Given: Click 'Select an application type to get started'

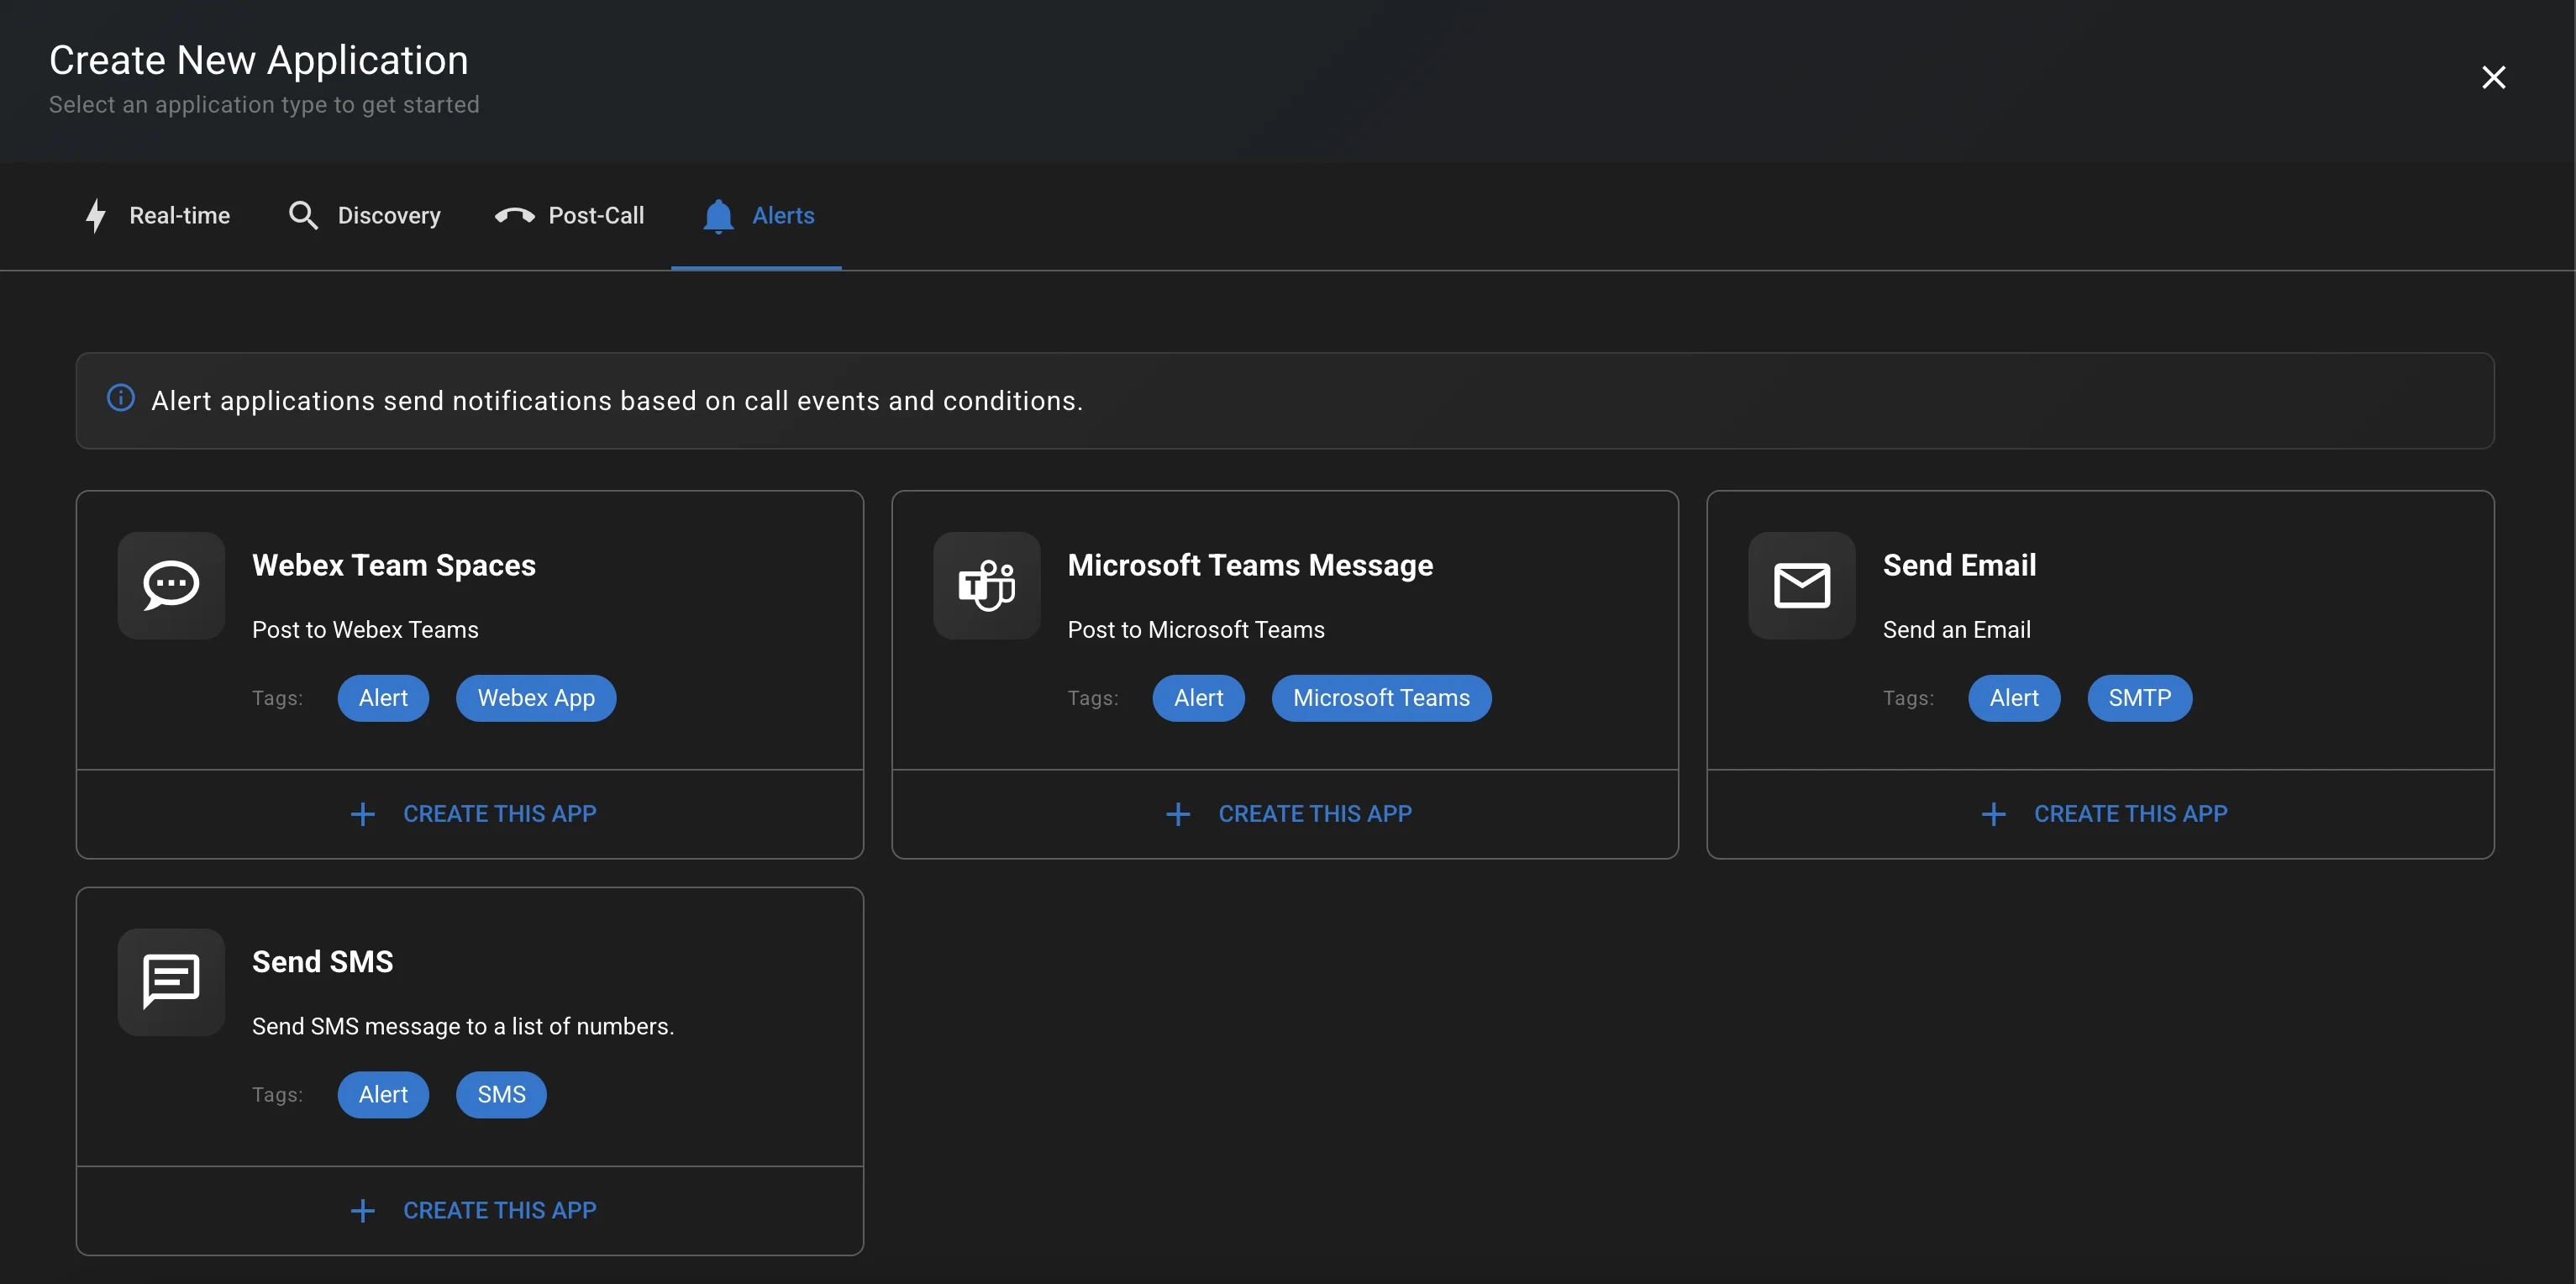Looking at the screenshot, I should [264, 105].
